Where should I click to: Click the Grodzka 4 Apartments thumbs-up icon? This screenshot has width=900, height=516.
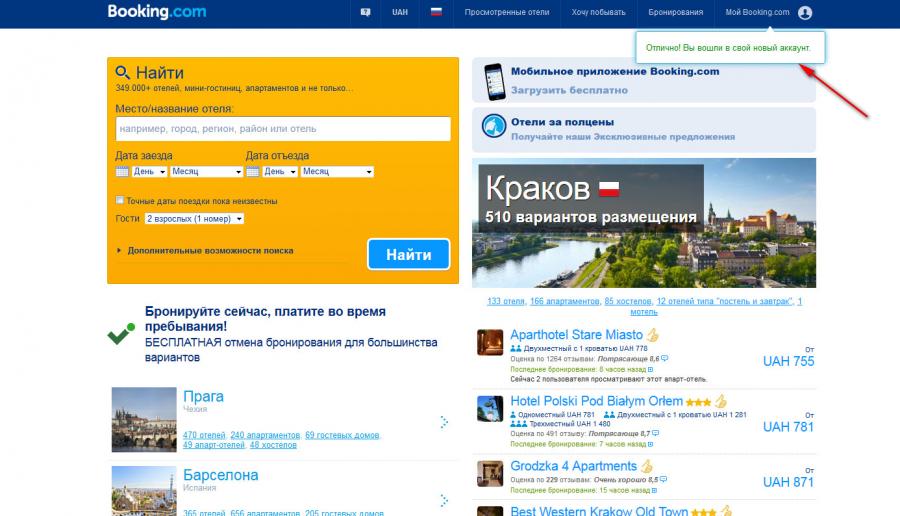(647, 465)
